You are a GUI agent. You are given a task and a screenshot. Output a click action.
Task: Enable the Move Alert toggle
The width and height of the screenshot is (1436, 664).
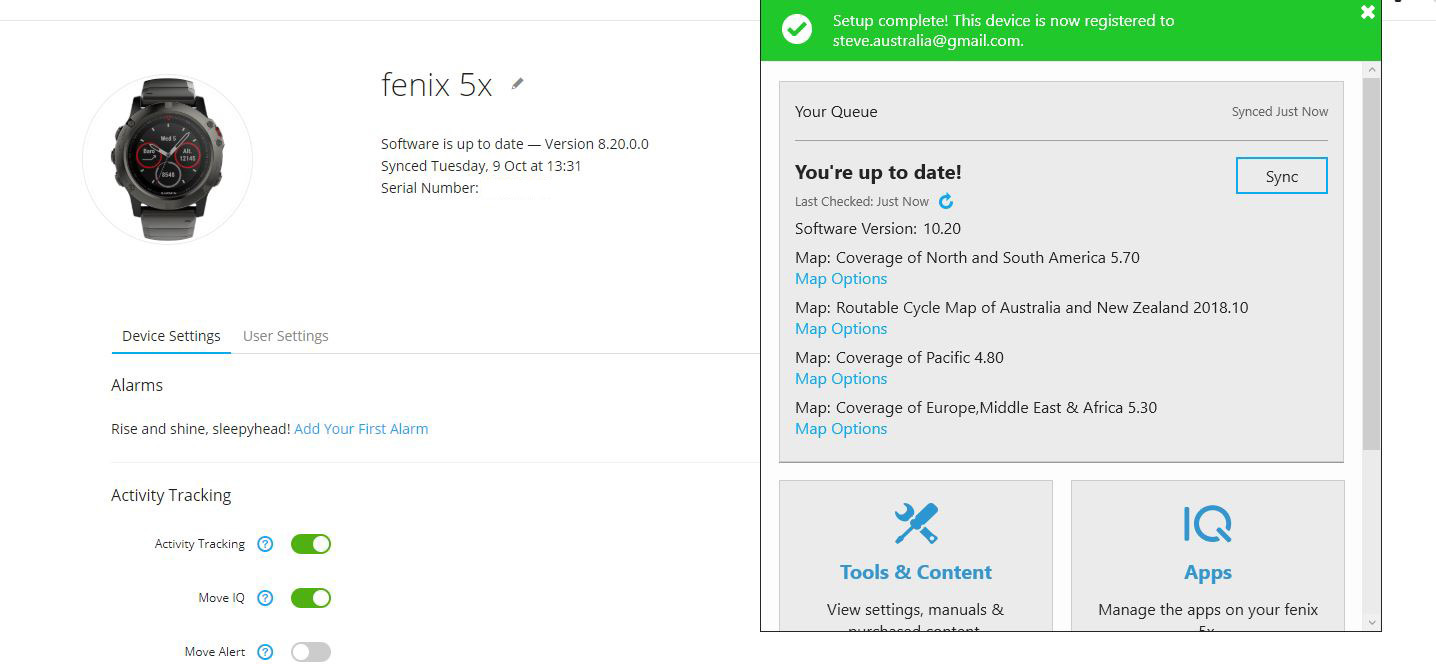pyautogui.click(x=311, y=652)
